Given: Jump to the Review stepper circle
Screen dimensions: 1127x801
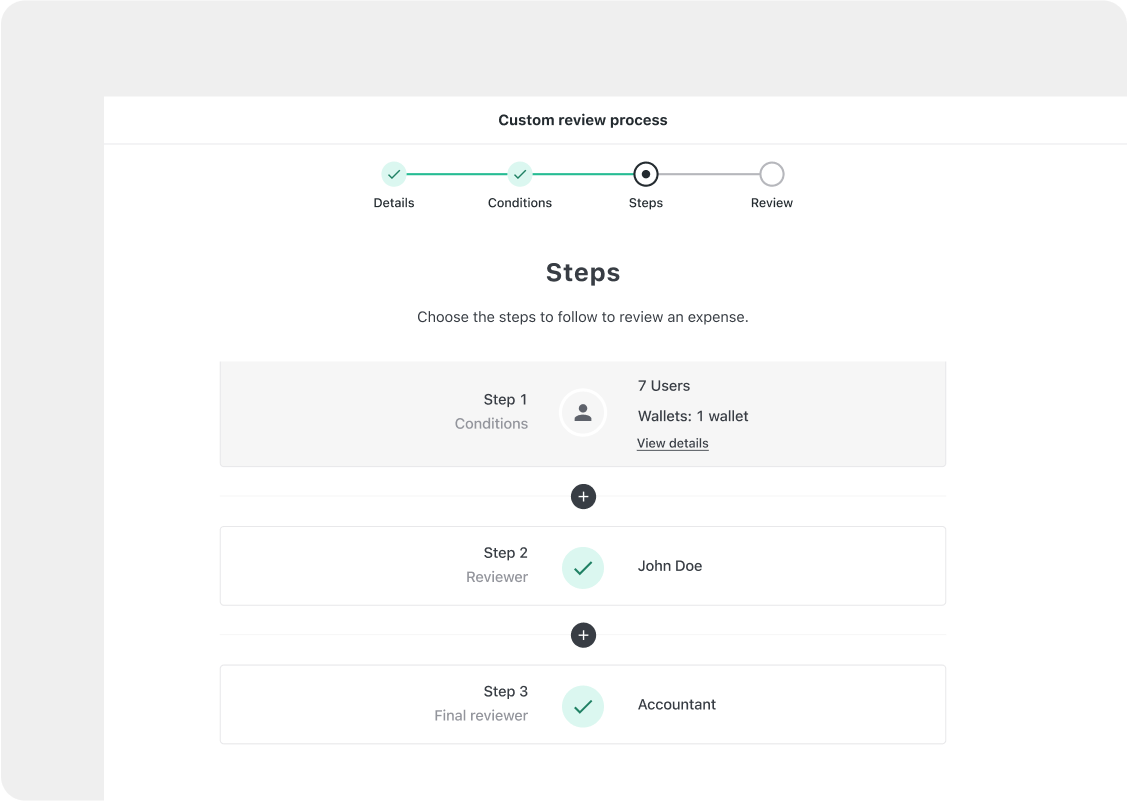Looking at the screenshot, I should (772, 174).
